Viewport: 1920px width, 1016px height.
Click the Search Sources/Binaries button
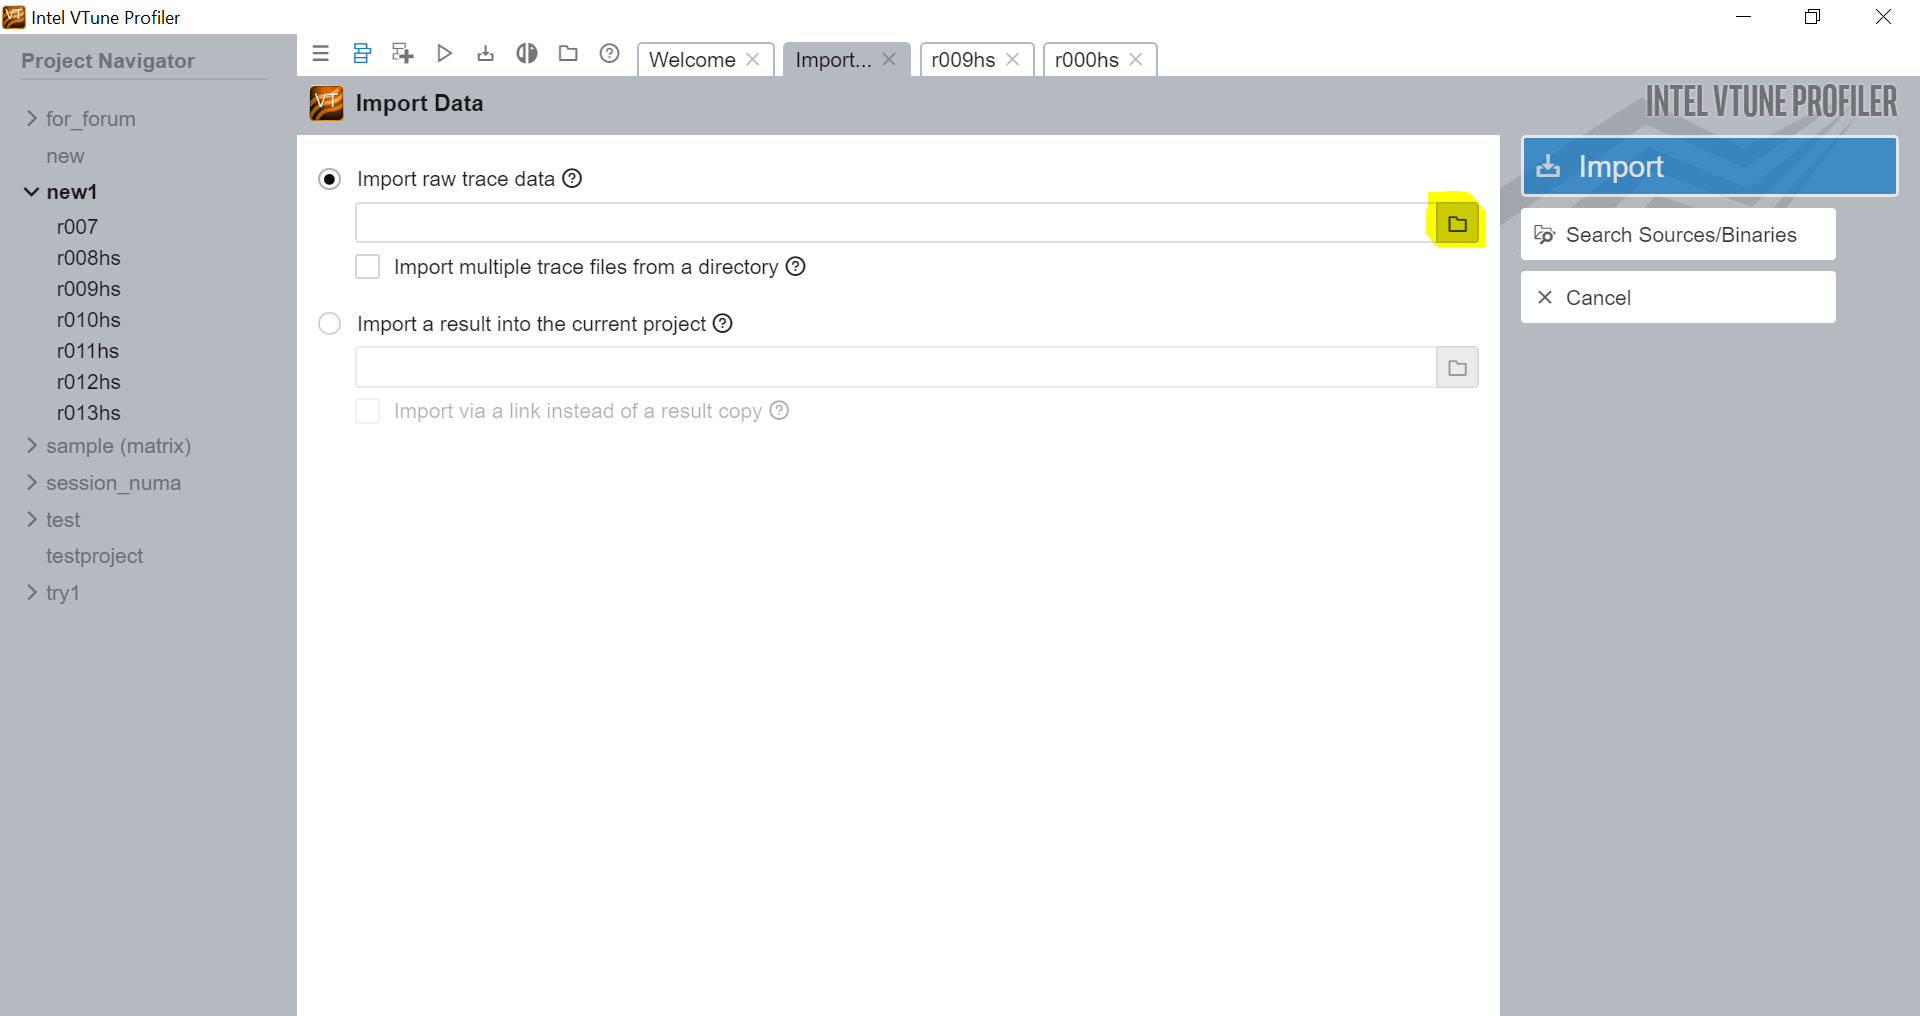point(1678,235)
